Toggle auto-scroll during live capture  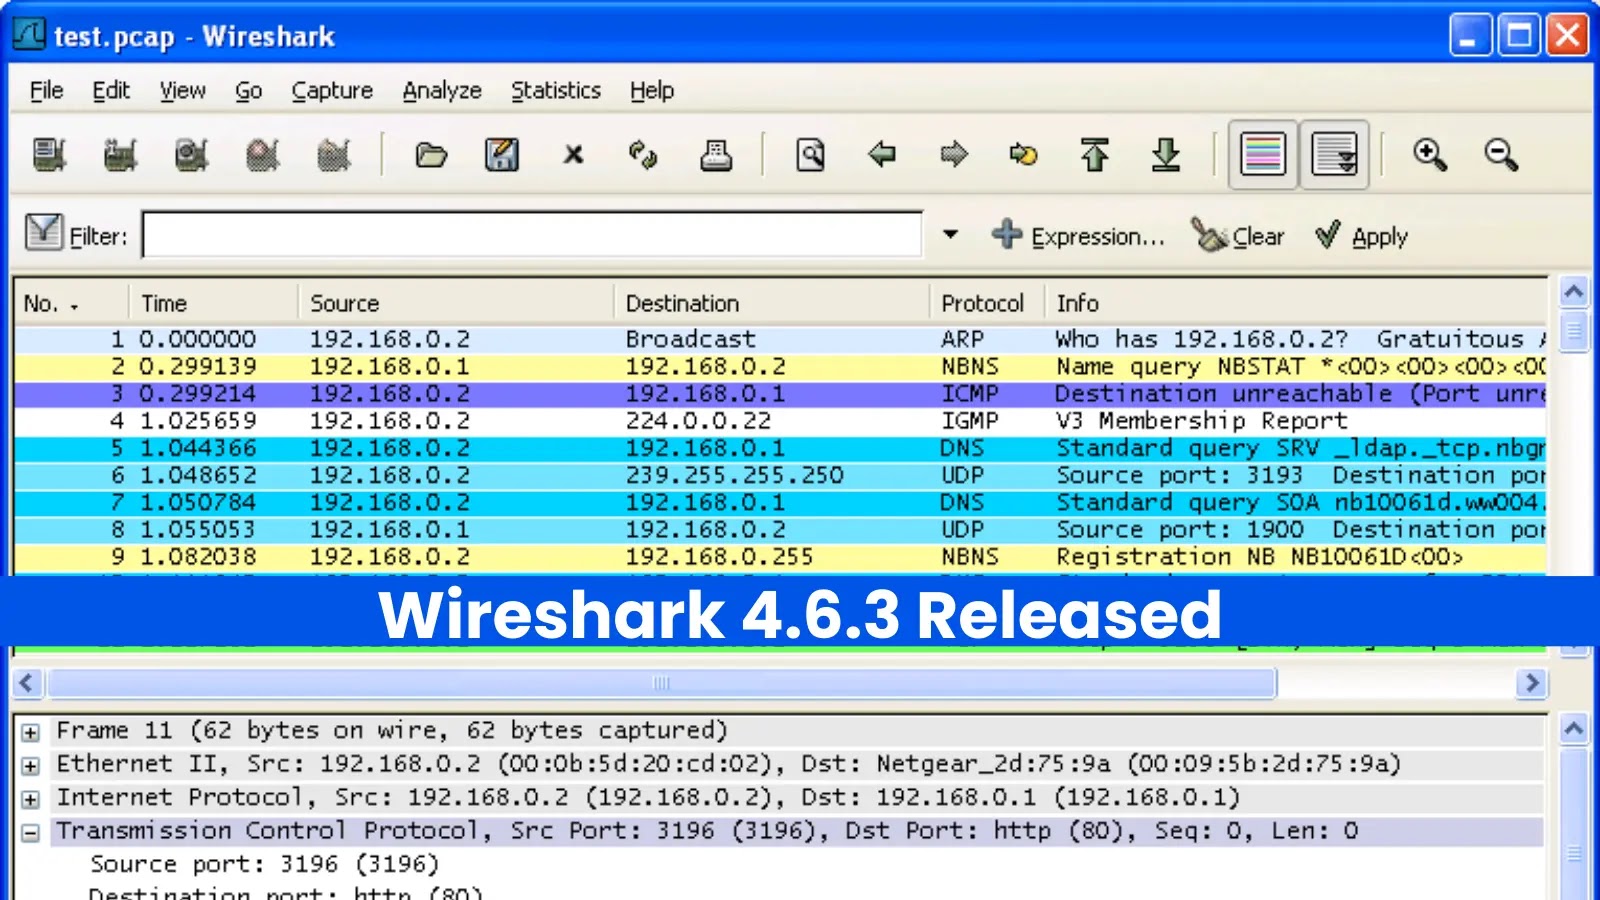tap(1334, 155)
